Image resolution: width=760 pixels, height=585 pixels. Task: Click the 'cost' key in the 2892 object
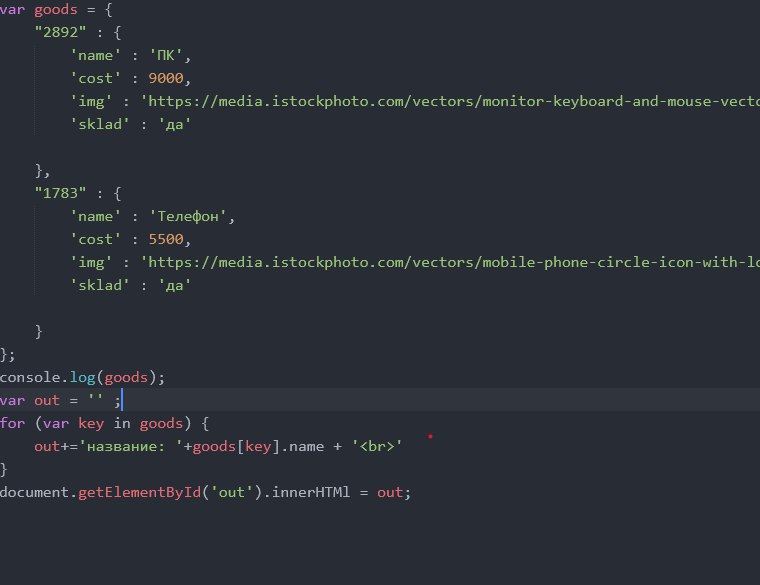95,78
